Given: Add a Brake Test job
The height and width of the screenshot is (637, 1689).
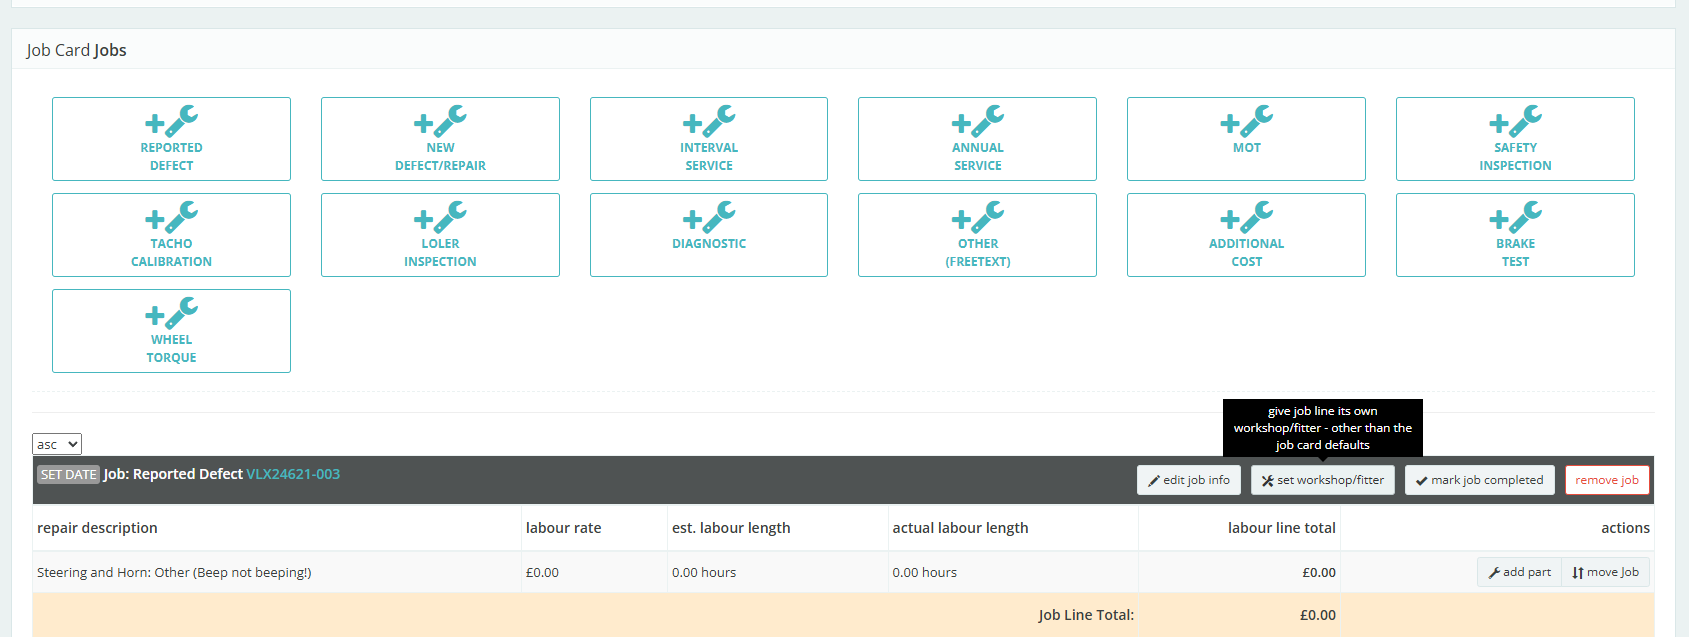Looking at the screenshot, I should (1515, 235).
